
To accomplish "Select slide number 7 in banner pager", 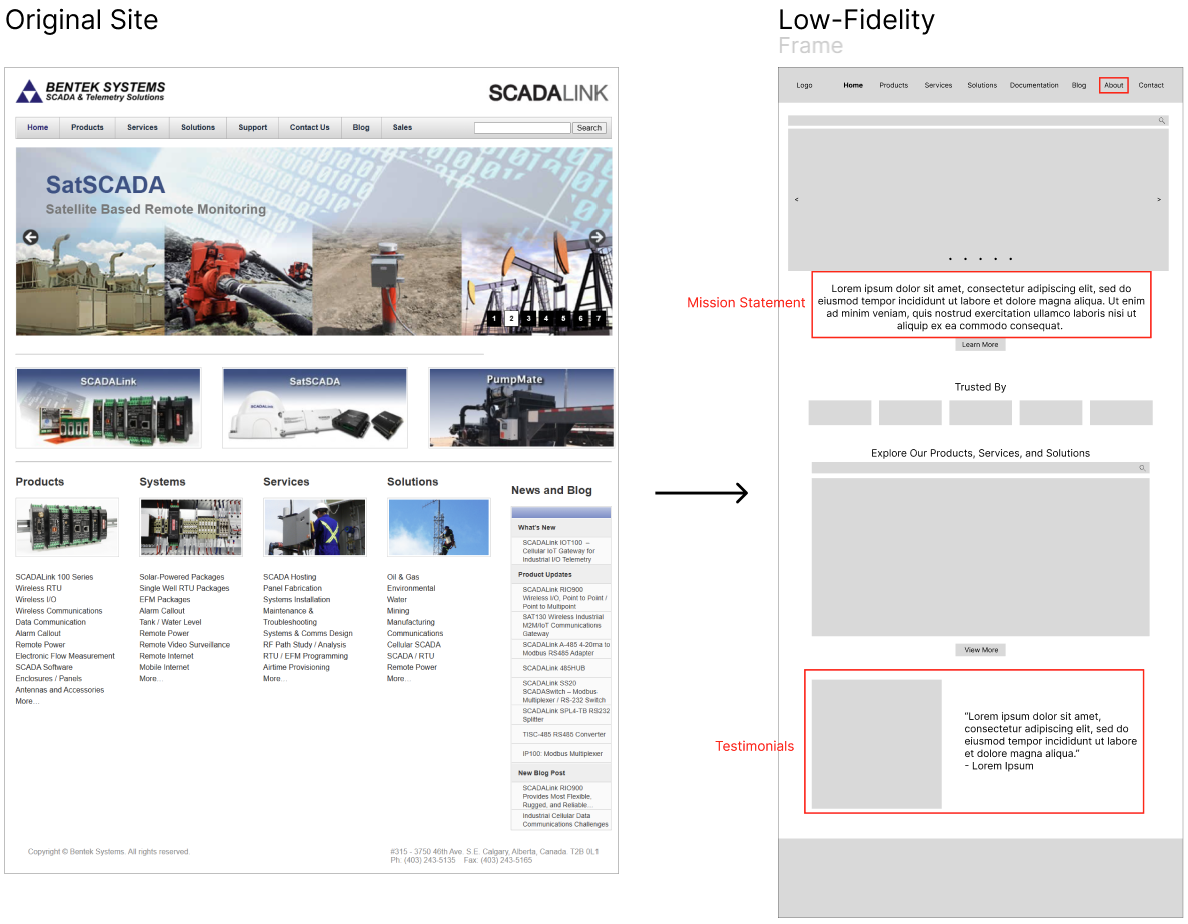I will point(599,318).
